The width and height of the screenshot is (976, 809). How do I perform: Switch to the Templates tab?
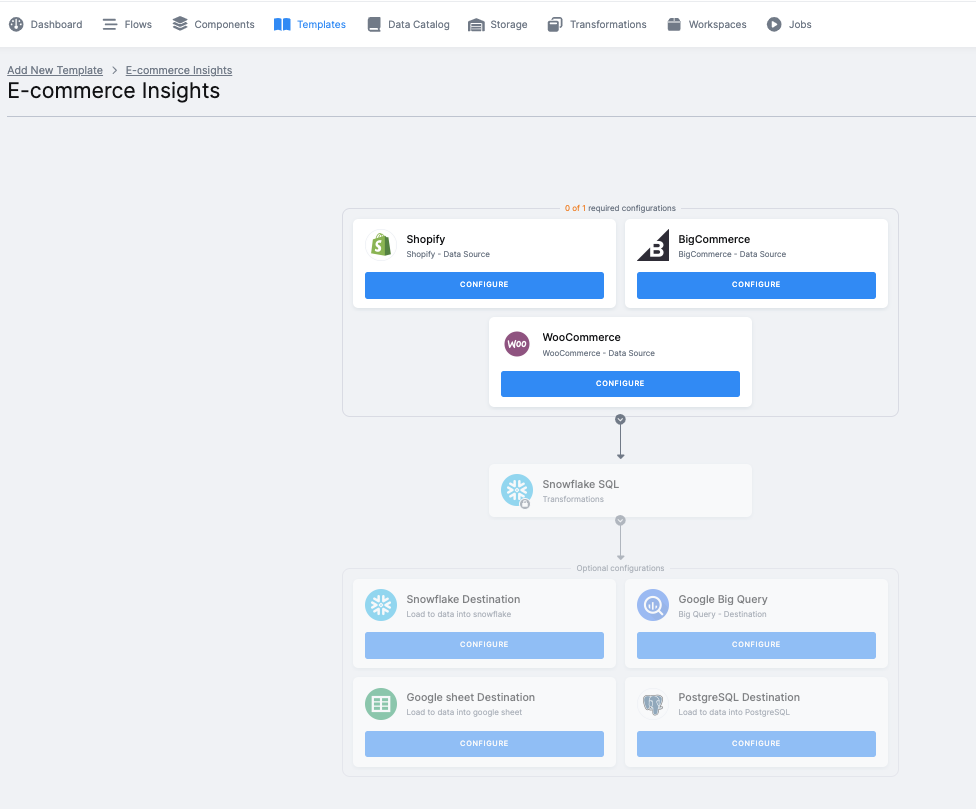(309, 24)
